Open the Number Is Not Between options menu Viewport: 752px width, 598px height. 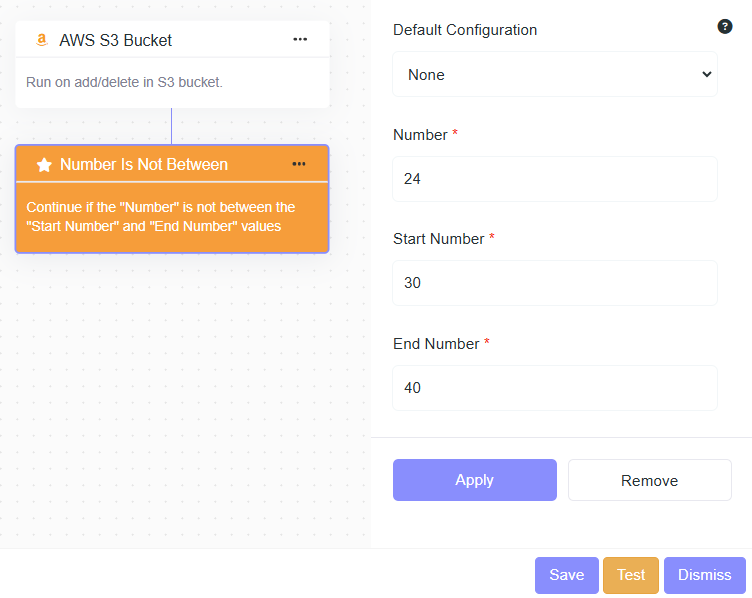coord(299,164)
